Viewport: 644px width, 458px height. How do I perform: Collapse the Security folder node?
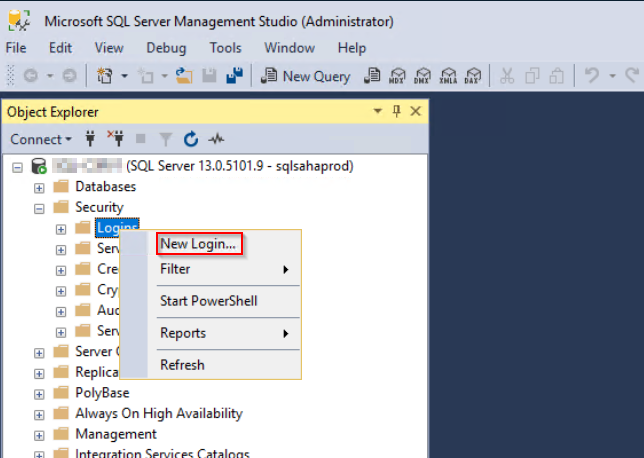pyautogui.click(x=39, y=209)
